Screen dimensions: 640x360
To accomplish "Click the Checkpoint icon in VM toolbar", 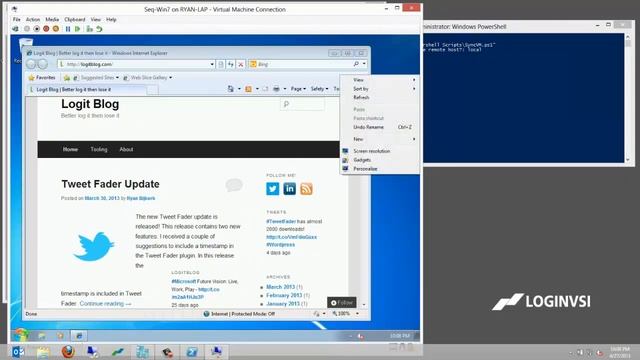I will coord(89,29).
